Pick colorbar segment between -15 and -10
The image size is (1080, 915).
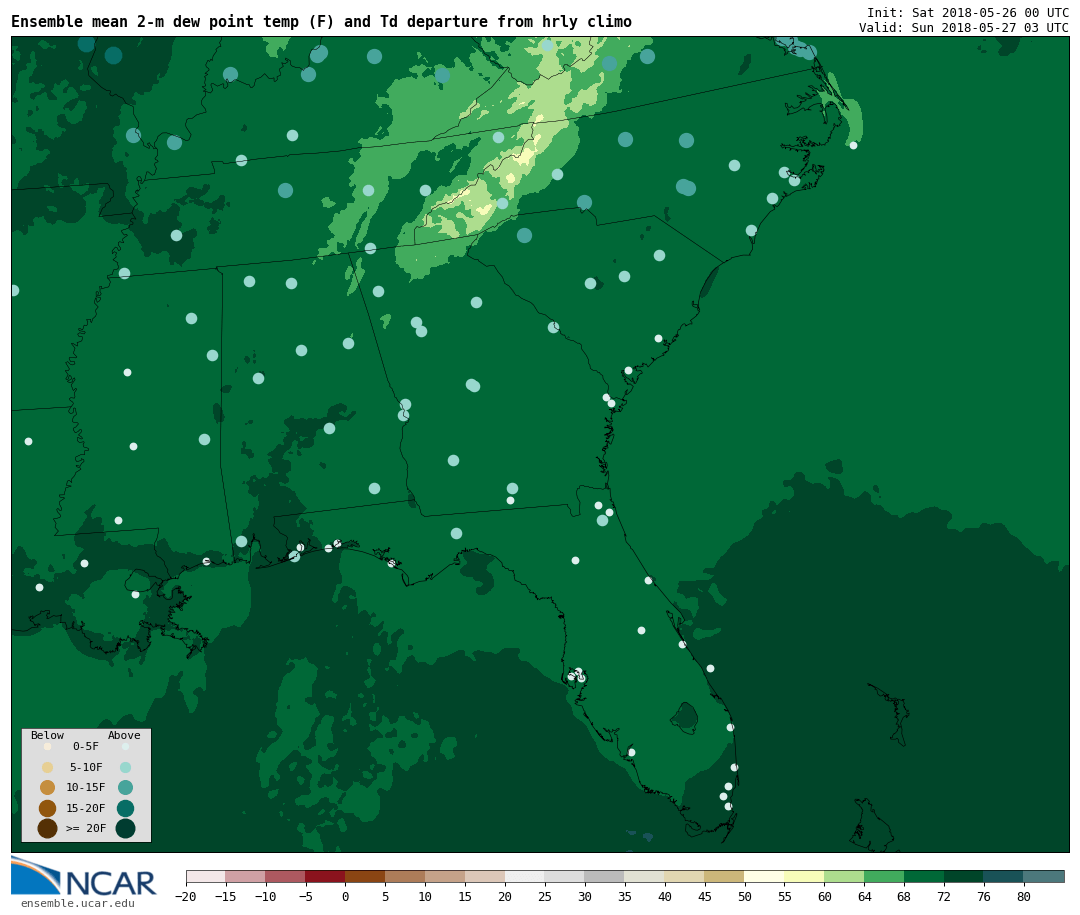(x=246, y=876)
